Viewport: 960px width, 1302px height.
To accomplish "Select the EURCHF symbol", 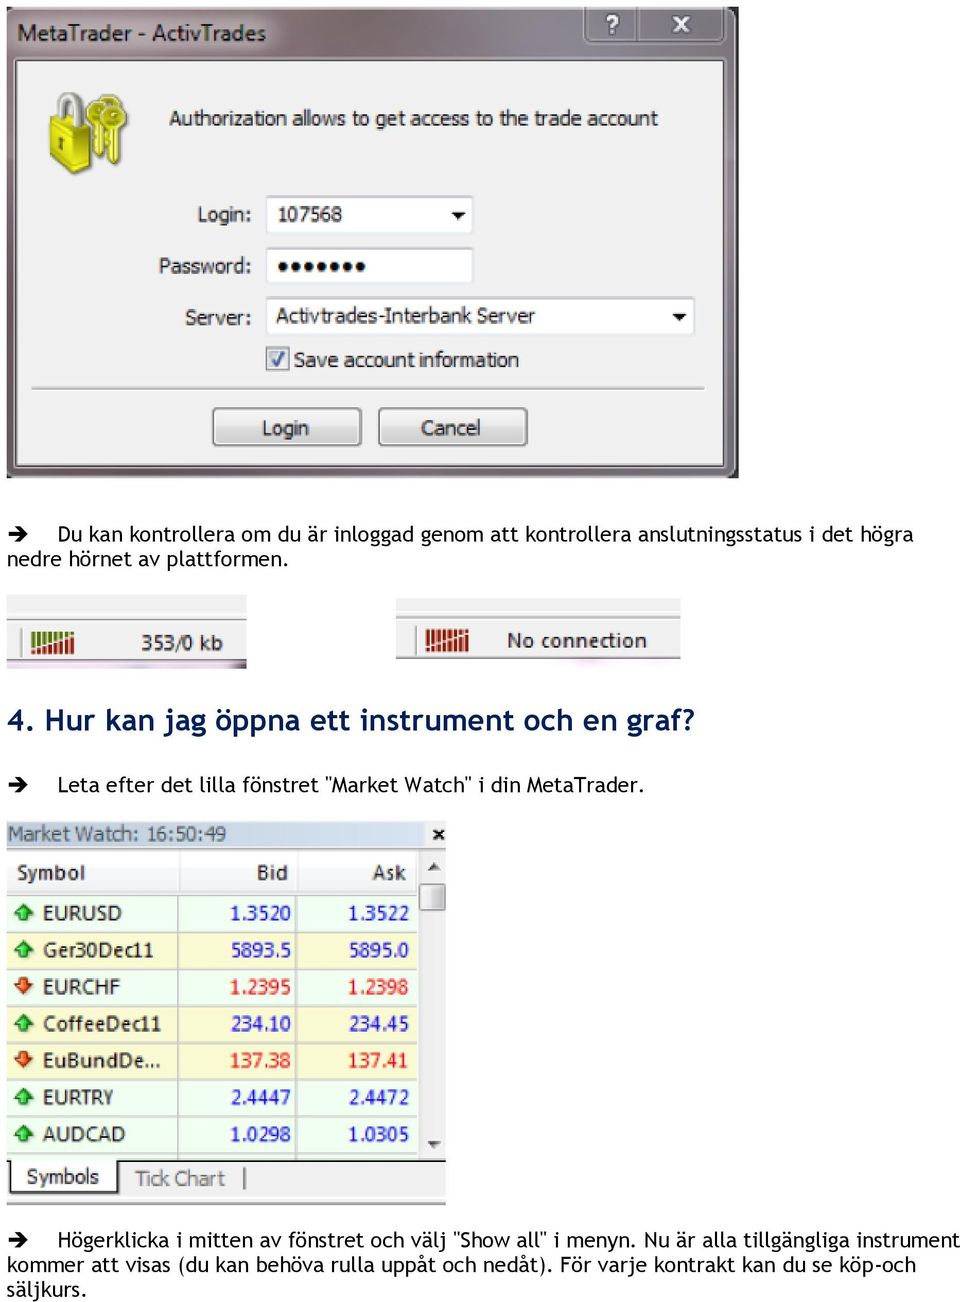I will [81, 987].
